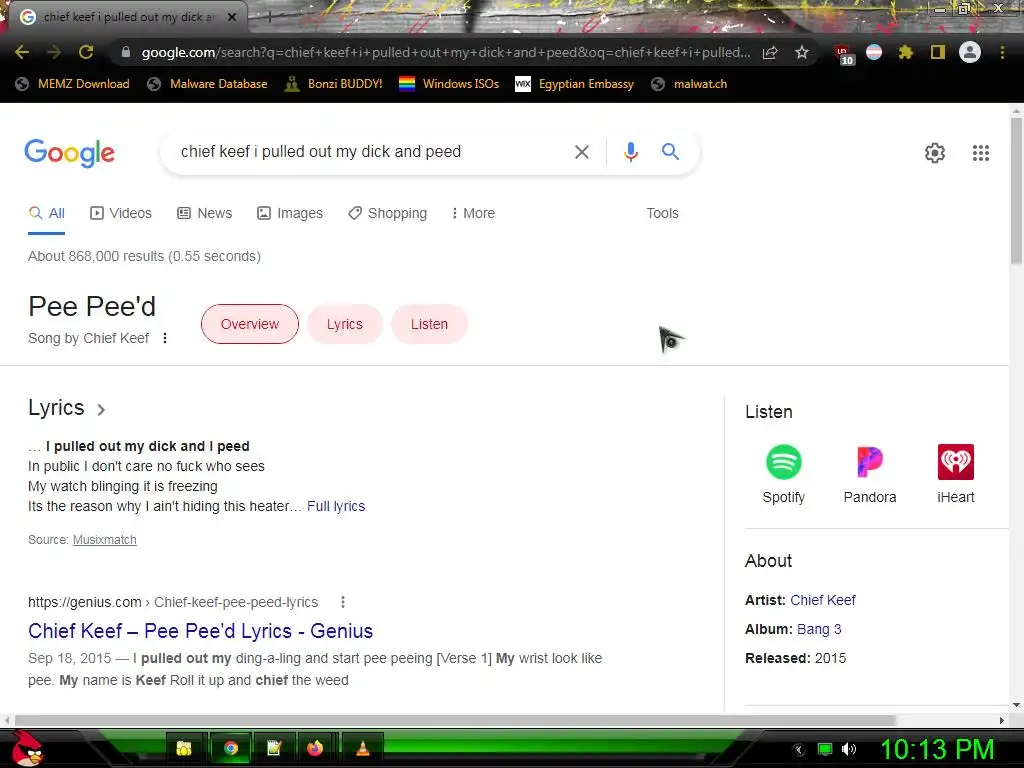Open the puzzle-piece Extensions menu
The width and height of the screenshot is (1024, 768).
click(x=905, y=52)
